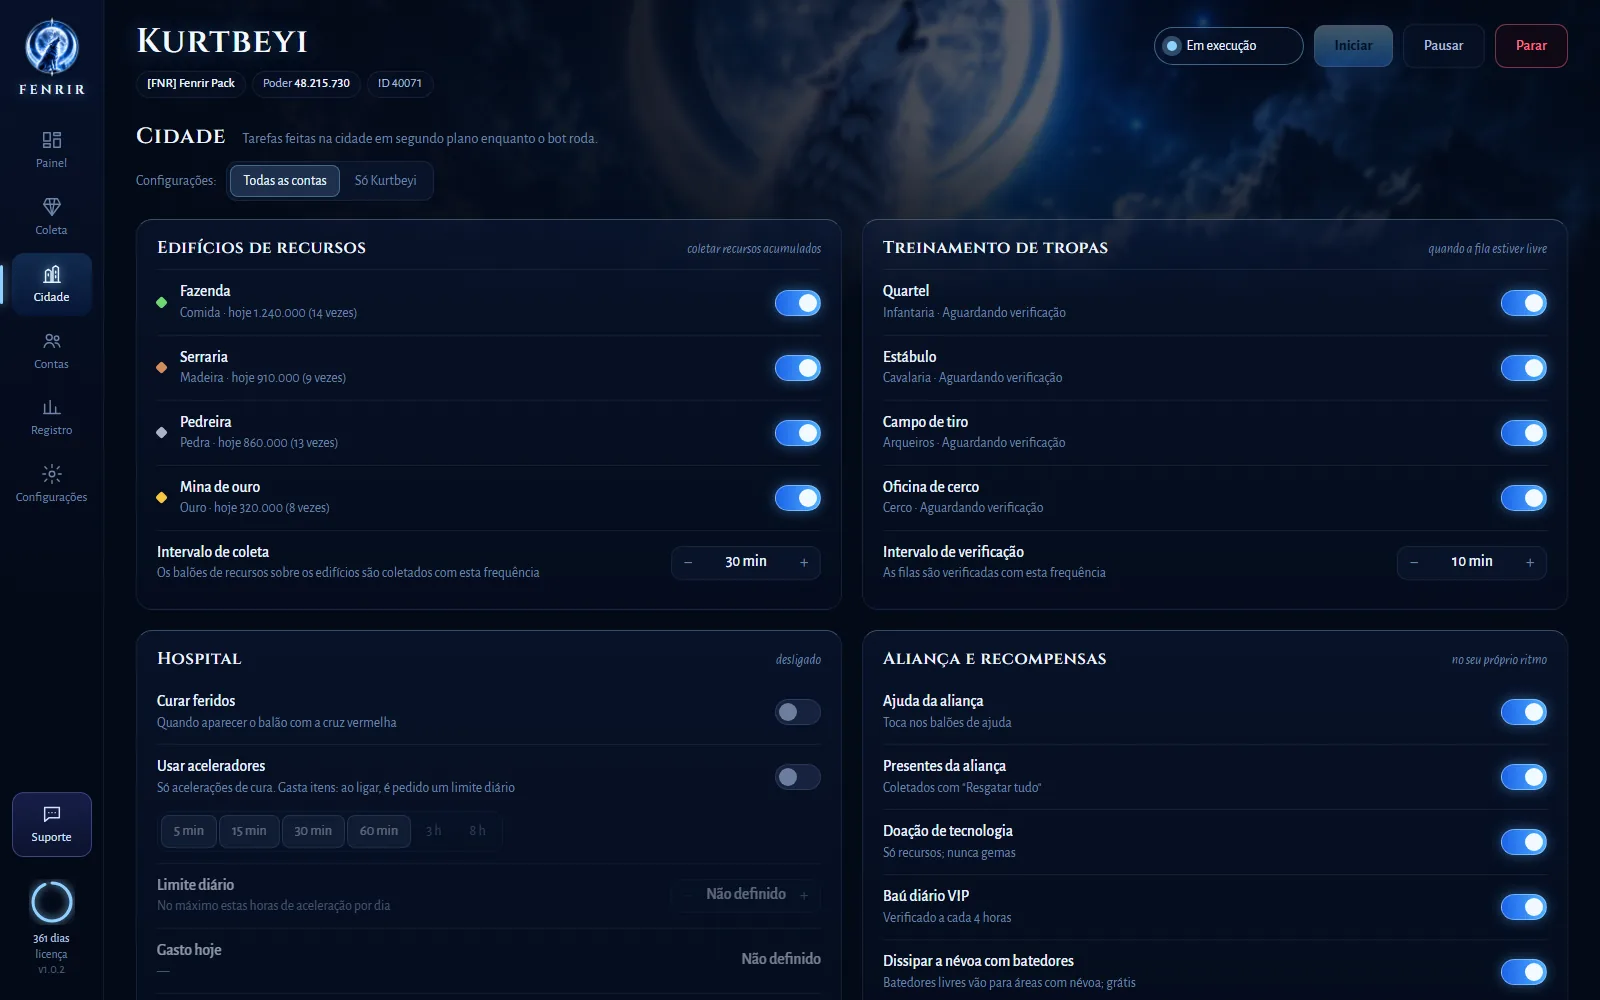This screenshot has height=1000, width=1600.
Task: Toggle the Baú diário VIP switch
Action: point(1524,907)
